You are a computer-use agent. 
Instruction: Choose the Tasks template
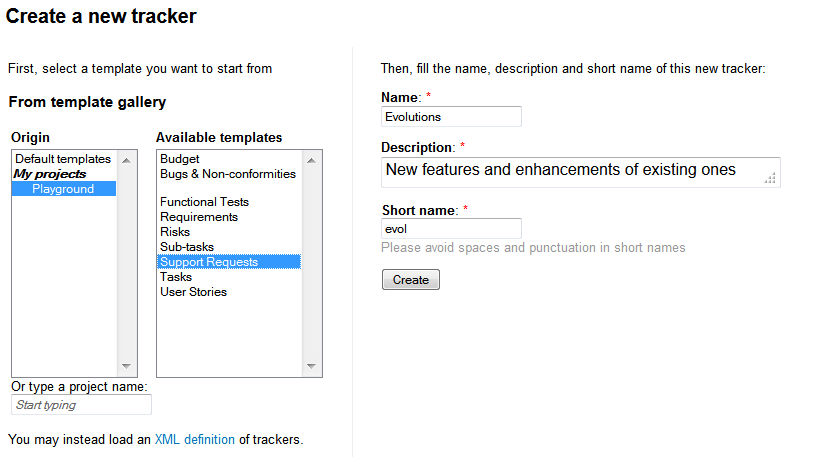click(x=229, y=277)
